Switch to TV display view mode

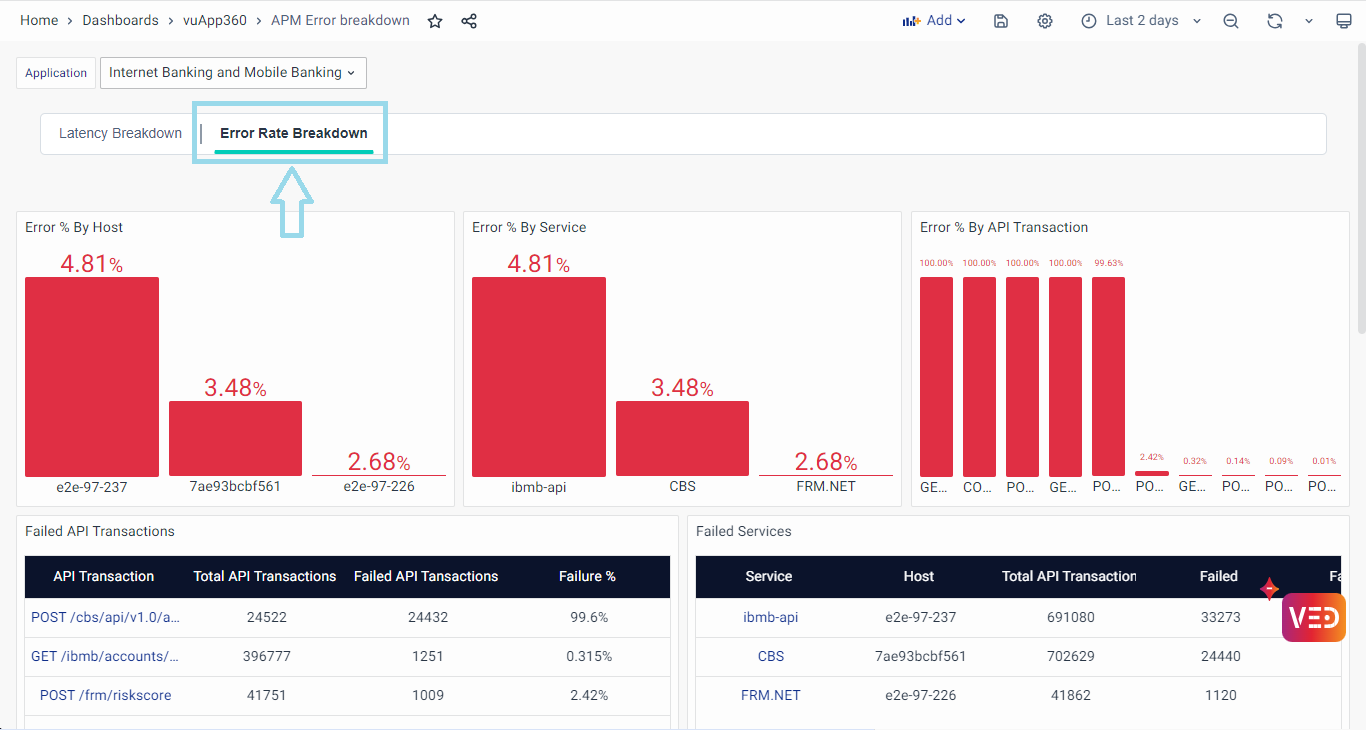[1343, 21]
